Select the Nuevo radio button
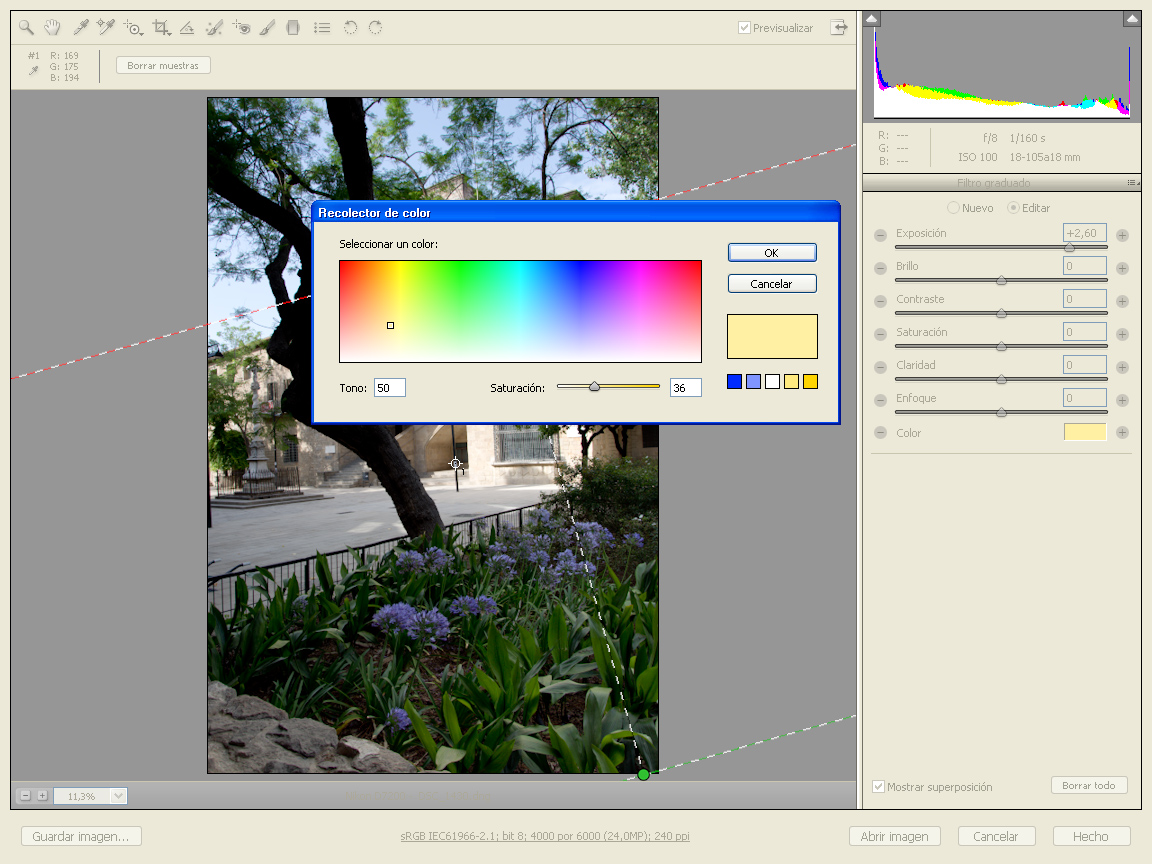This screenshot has height=864, width=1152. point(953,208)
